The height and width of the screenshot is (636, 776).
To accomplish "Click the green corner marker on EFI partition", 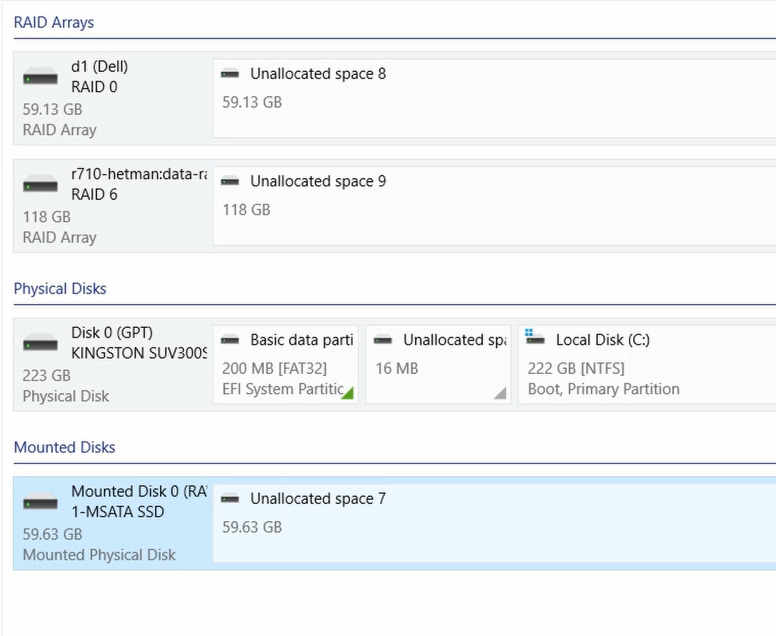I will (x=348, y=394).
